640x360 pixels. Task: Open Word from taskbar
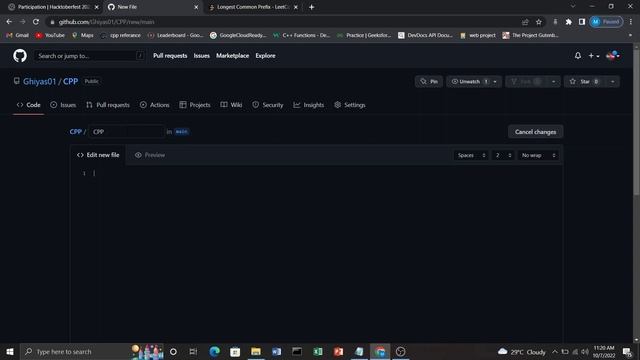(276, 351)
